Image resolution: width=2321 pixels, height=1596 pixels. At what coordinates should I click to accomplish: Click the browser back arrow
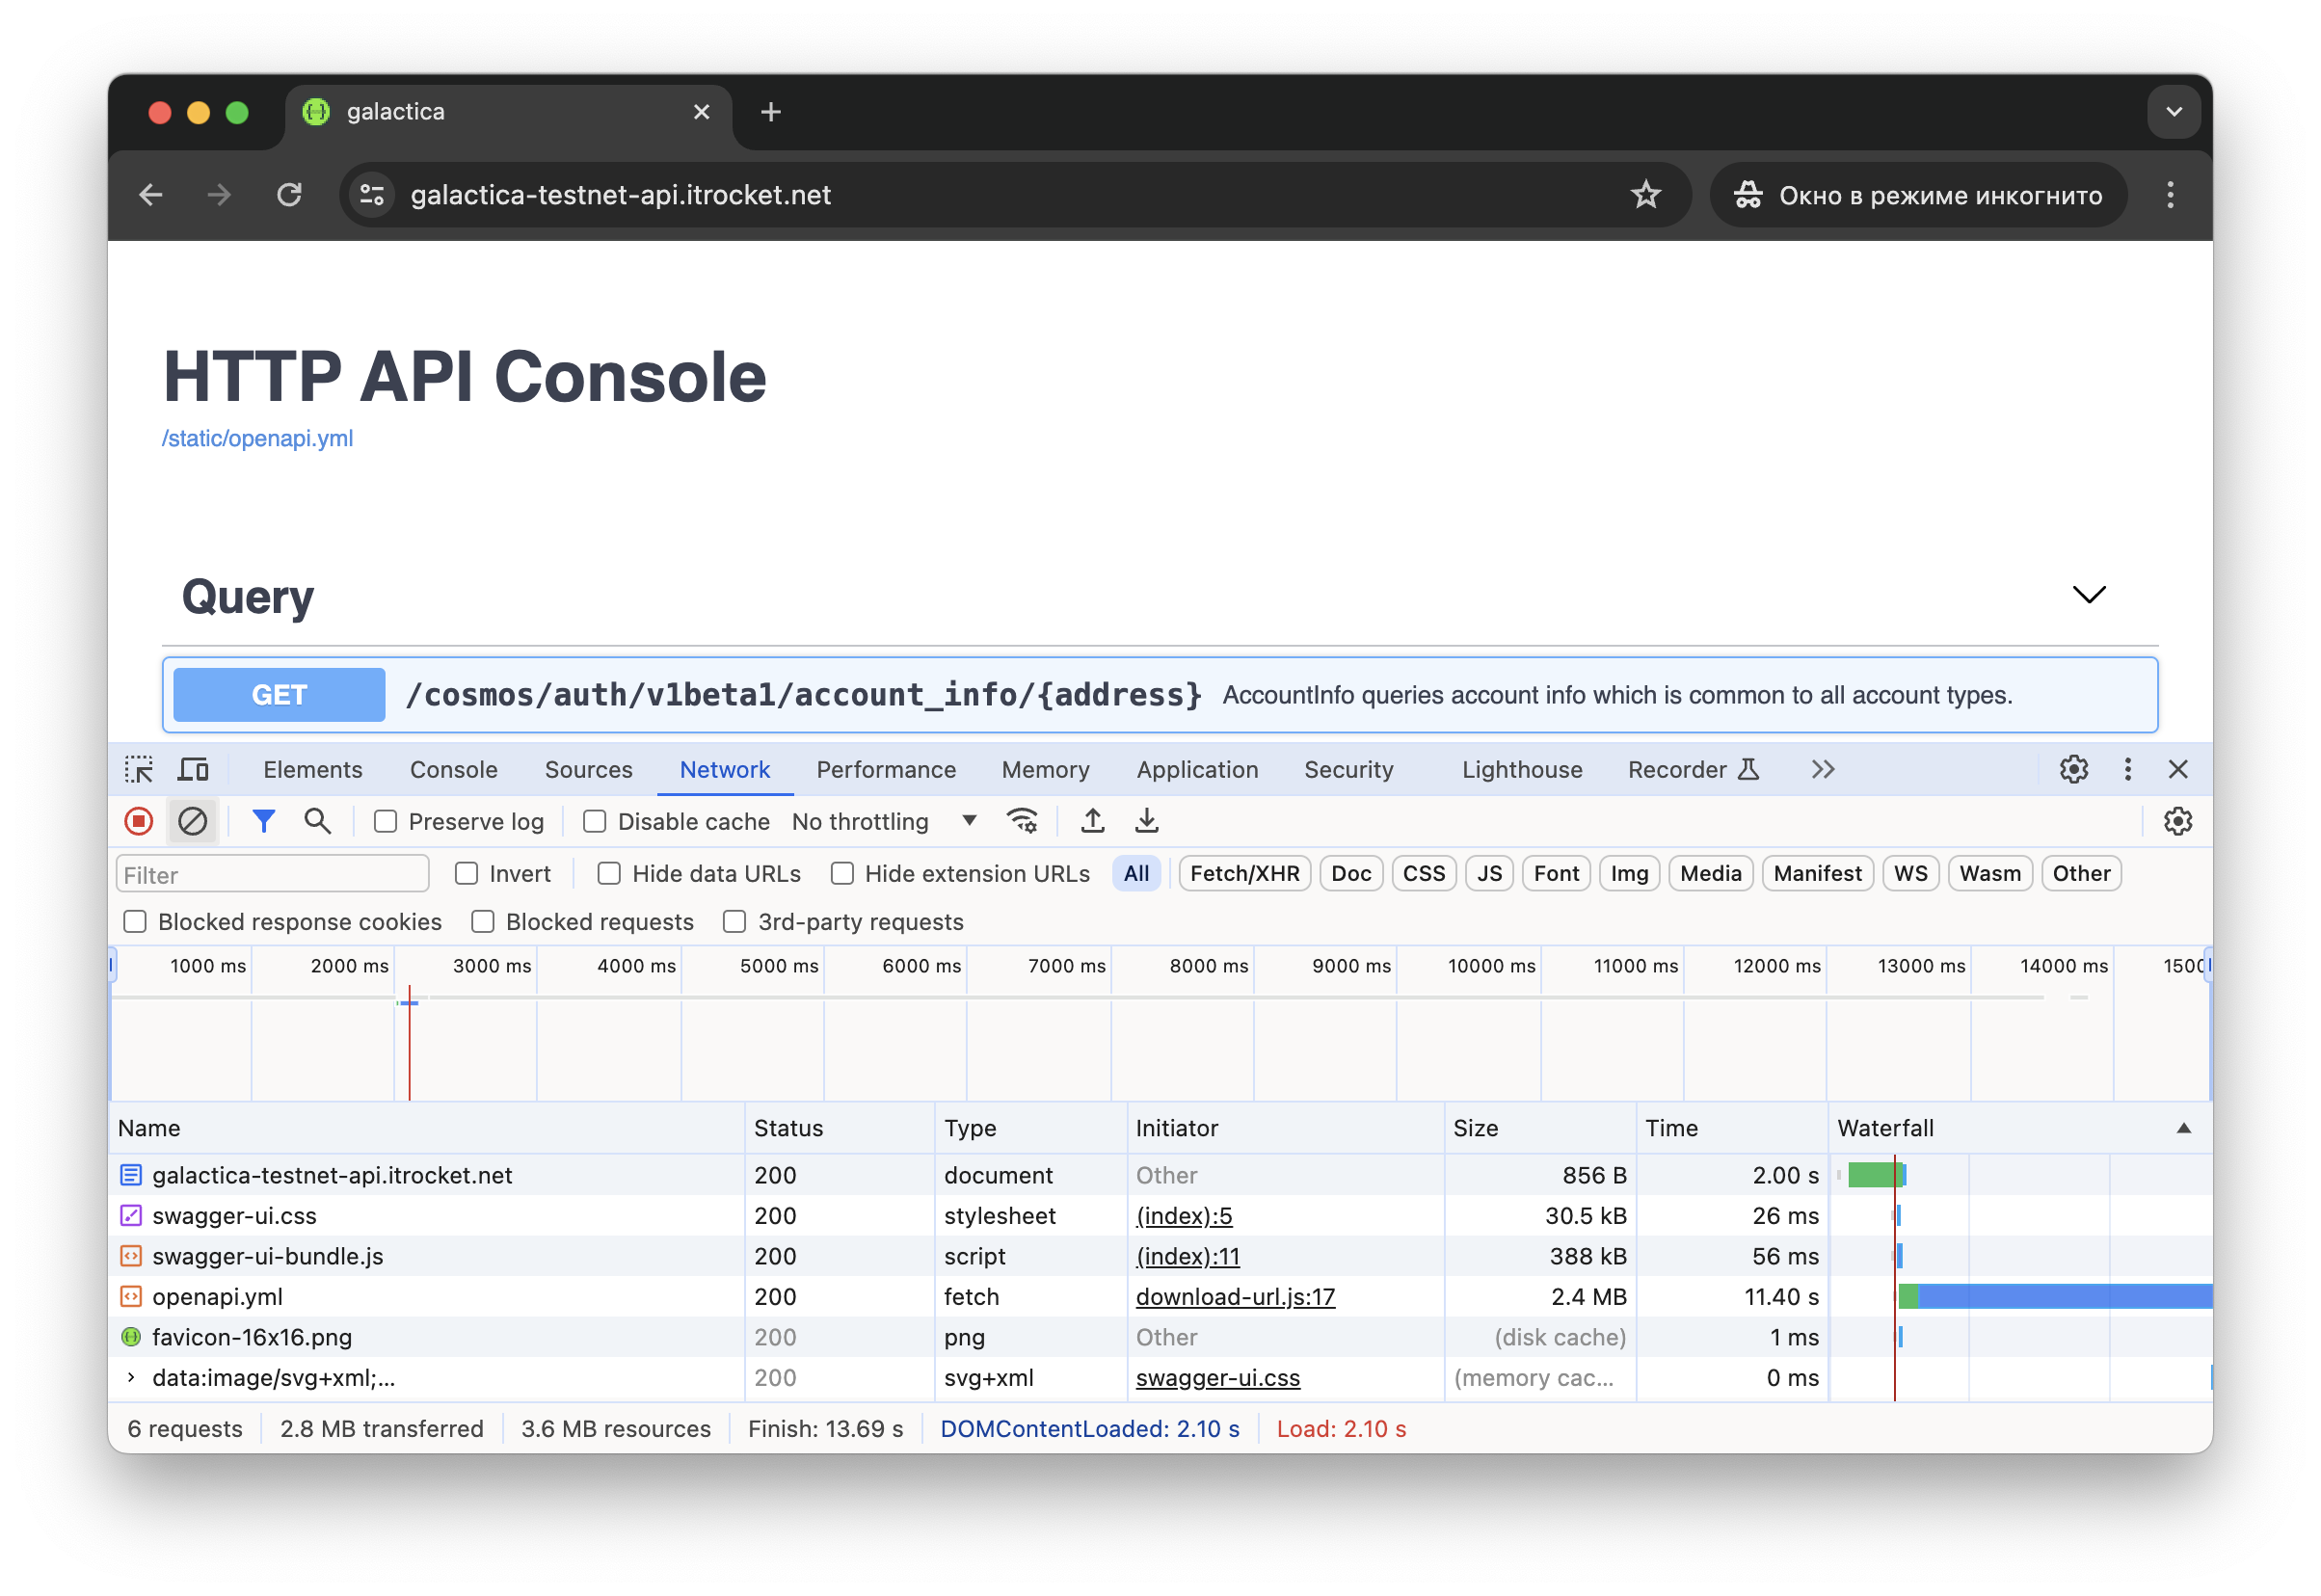click(151, 195)
